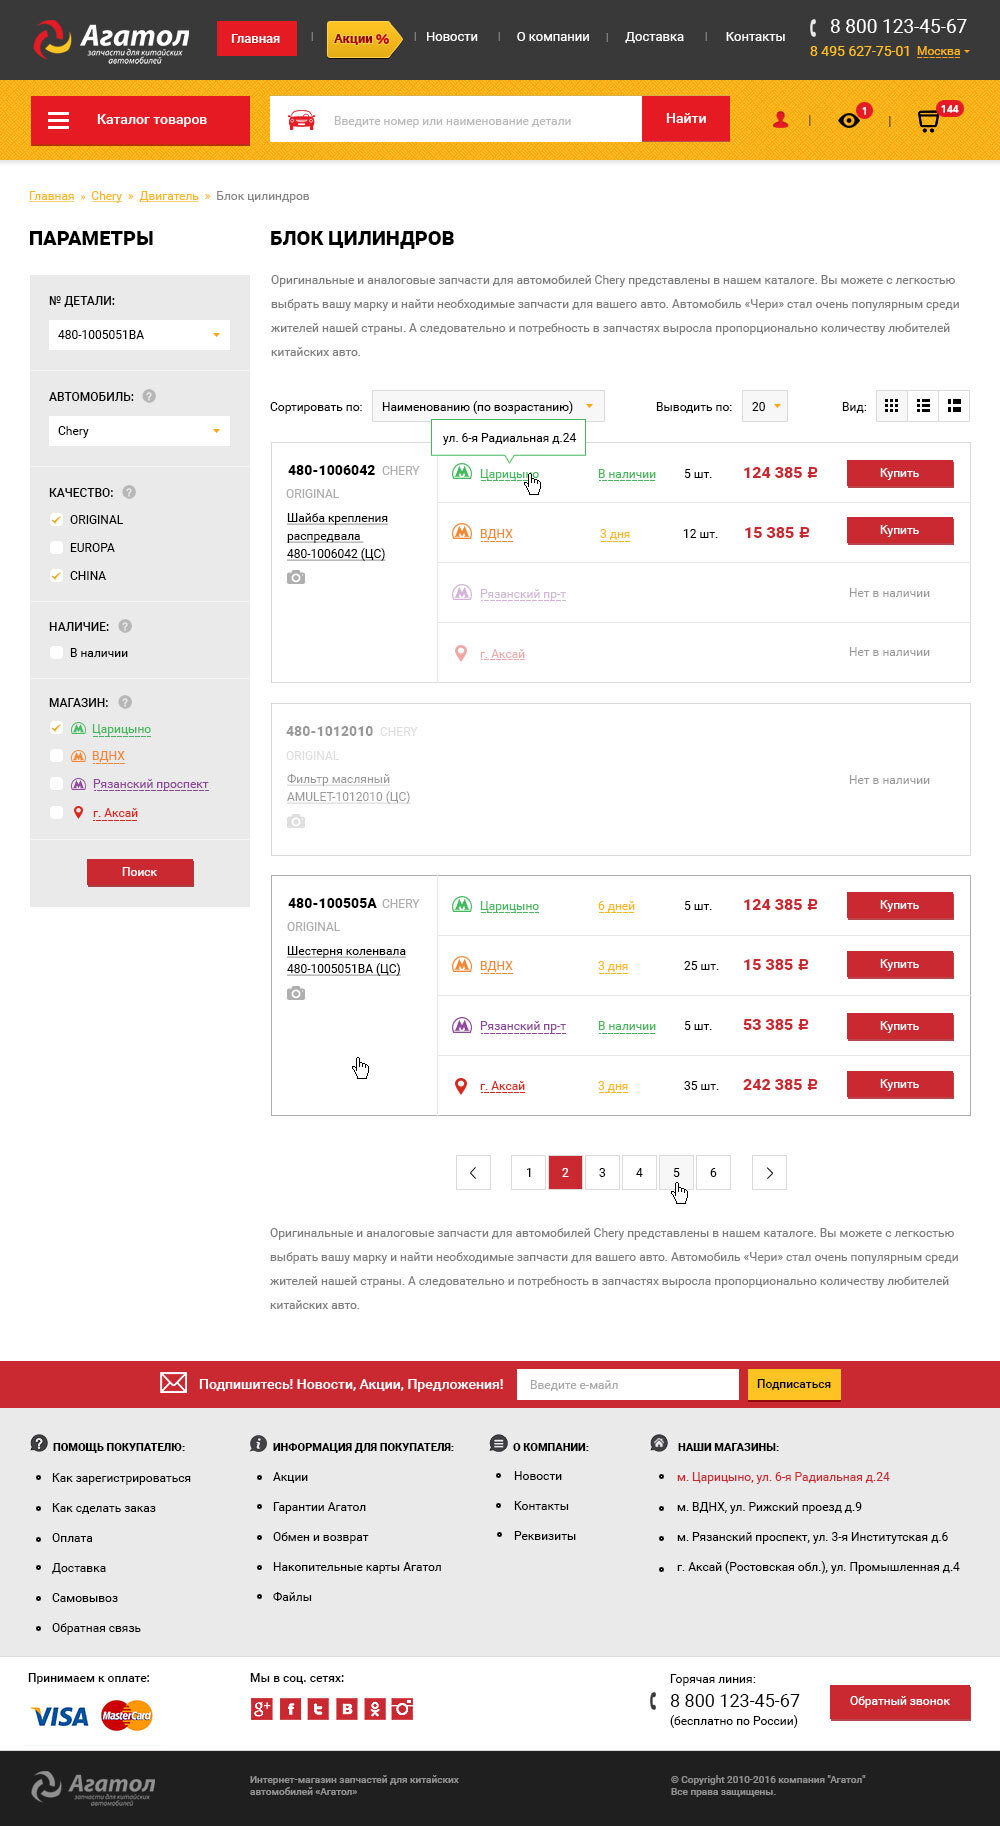Click the Двигатель breadcrumb link
The width and height of the screenshot is (1000, 1826).
tap(169, 196)
